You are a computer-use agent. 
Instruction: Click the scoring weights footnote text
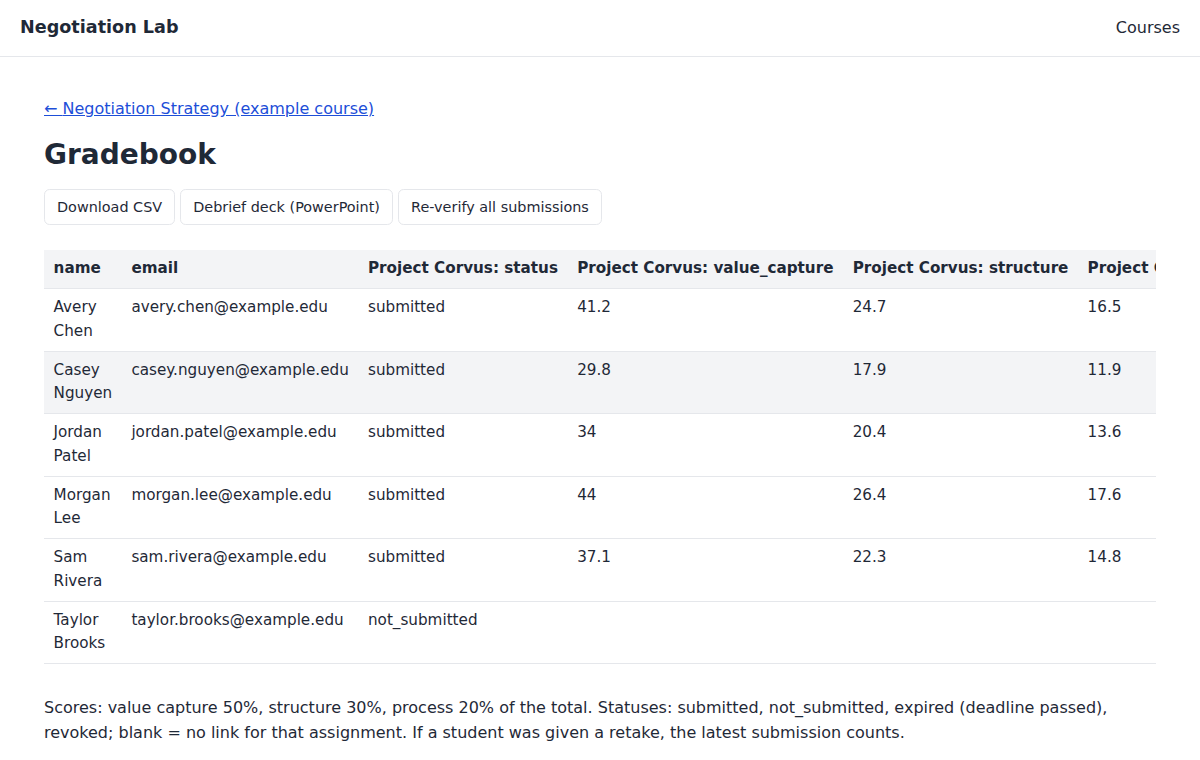pos(575,720)
